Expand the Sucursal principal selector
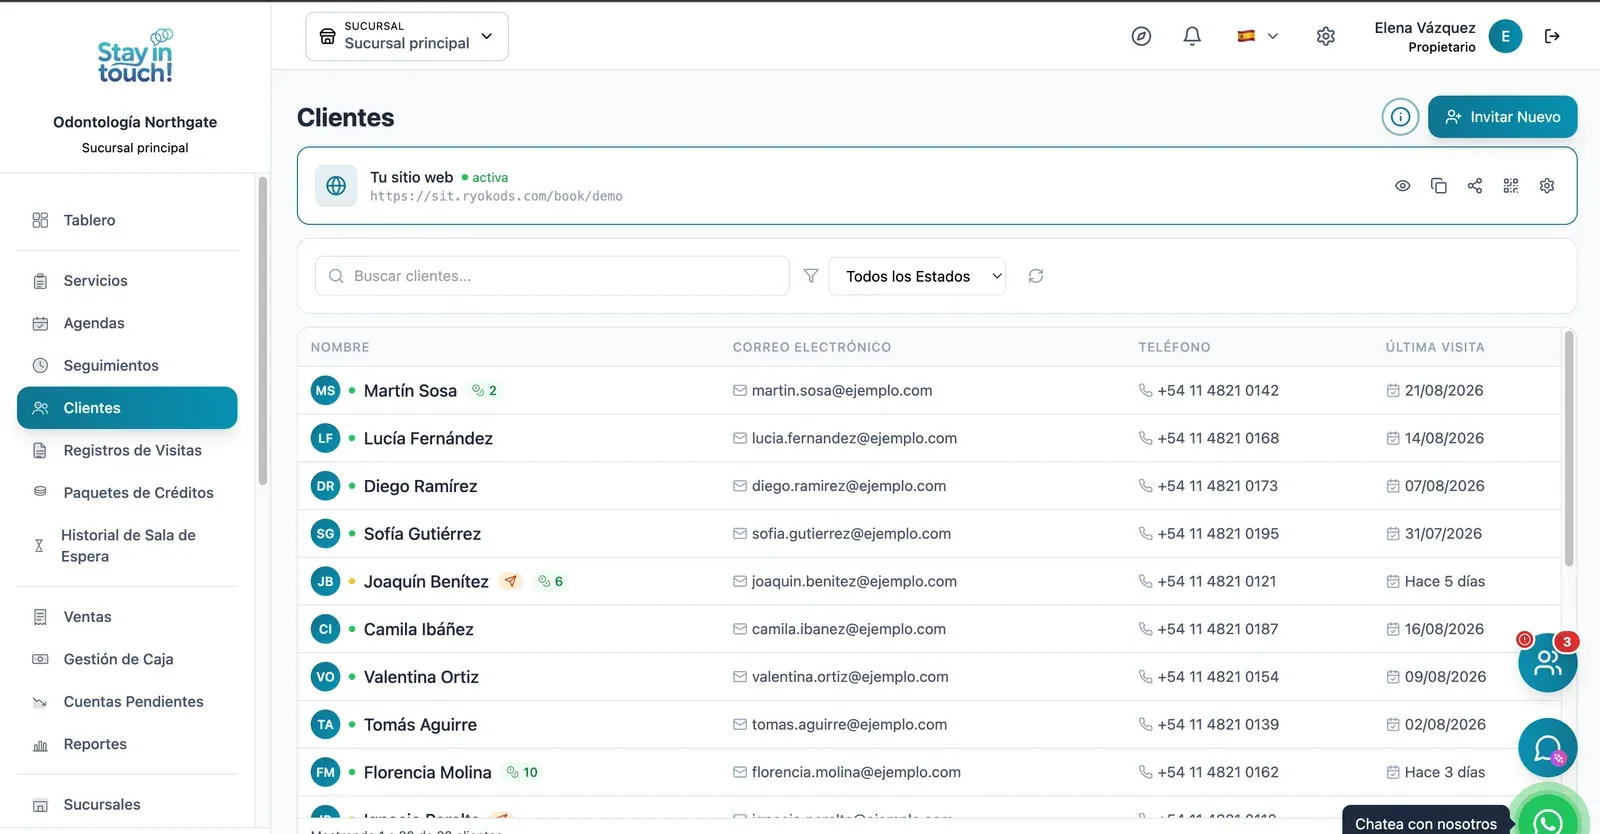The width and height of the screenshot is (1600, 834). [407, 36]
